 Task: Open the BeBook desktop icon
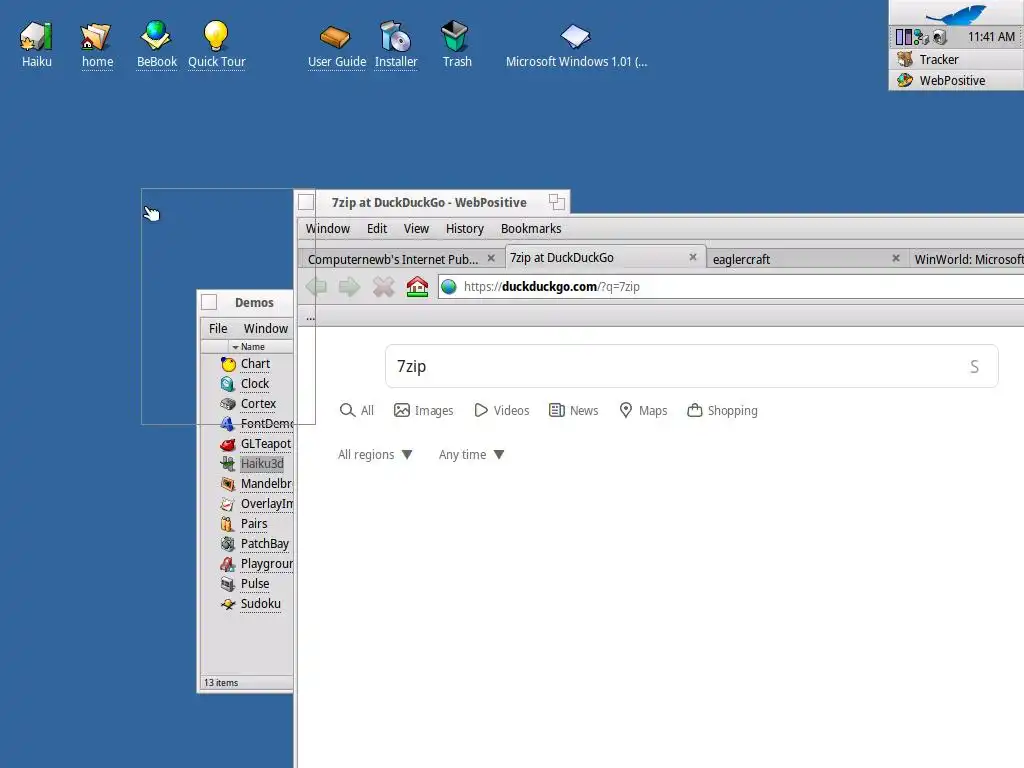click(156, 37)
